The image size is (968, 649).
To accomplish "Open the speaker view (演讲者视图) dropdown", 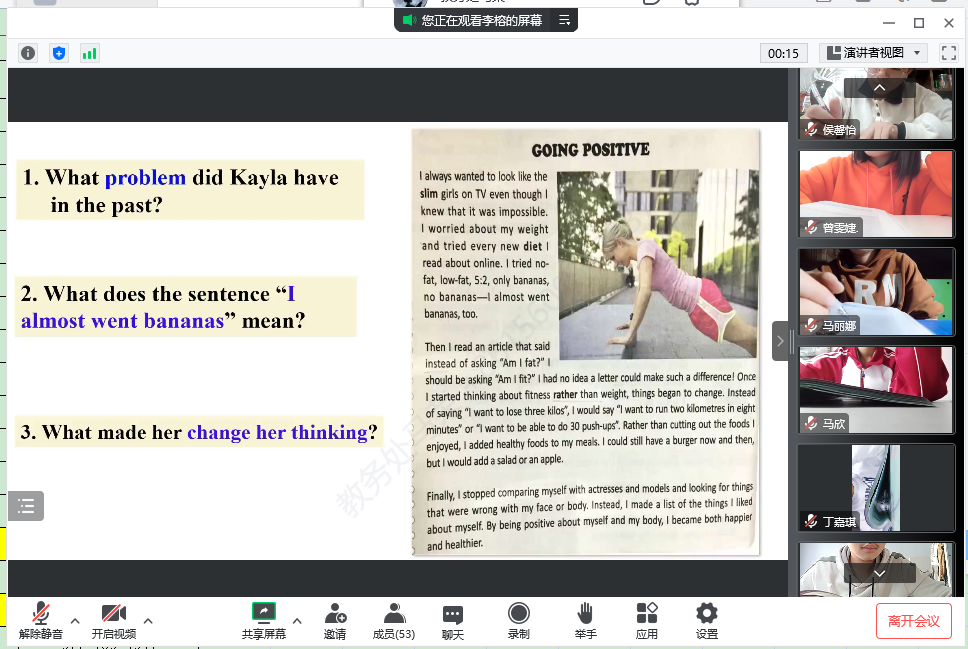I will tap(873, 53).
